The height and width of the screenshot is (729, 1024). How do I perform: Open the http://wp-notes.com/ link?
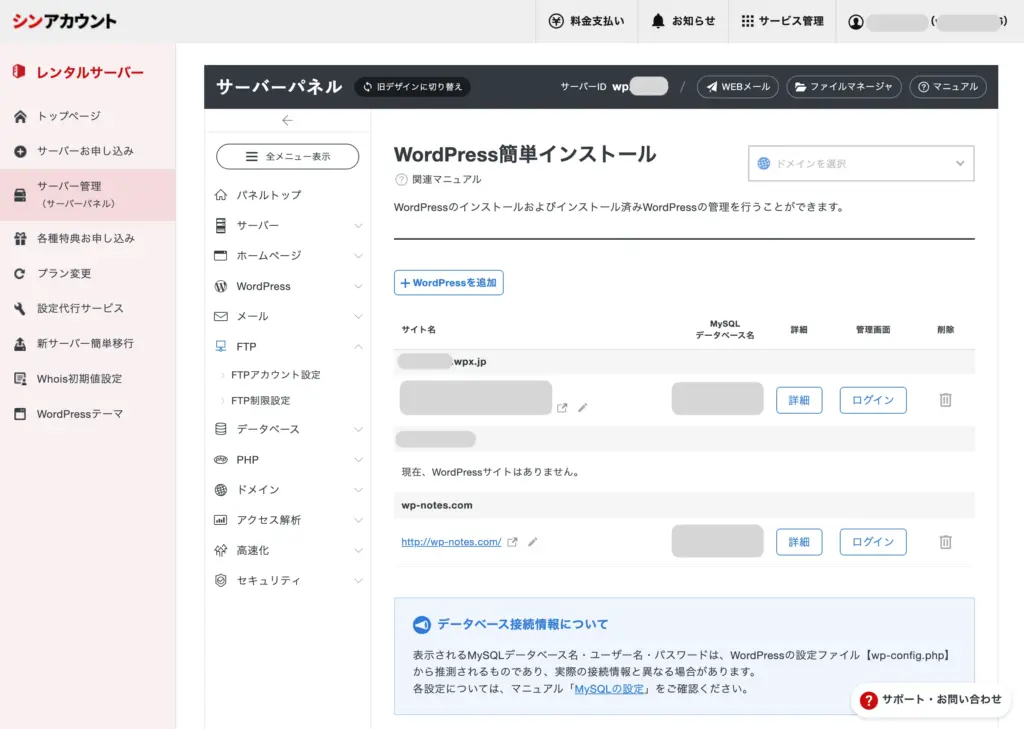pos(451,542)
